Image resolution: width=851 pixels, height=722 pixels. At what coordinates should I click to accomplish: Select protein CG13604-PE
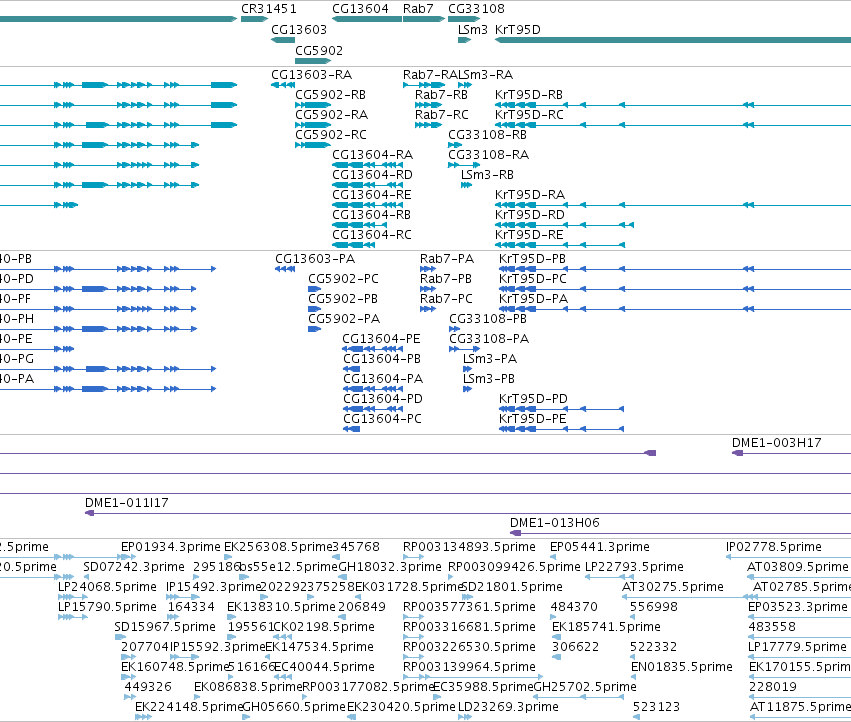382,339
